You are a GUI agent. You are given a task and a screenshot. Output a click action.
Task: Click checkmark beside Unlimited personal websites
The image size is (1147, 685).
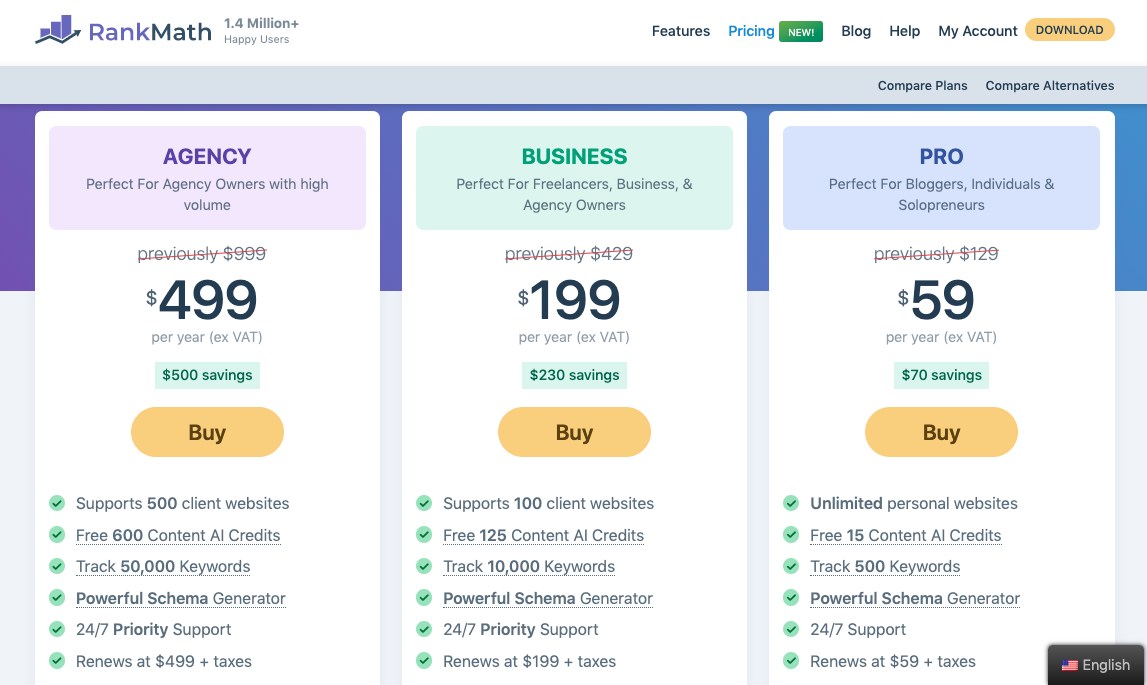tap(791, 503)
